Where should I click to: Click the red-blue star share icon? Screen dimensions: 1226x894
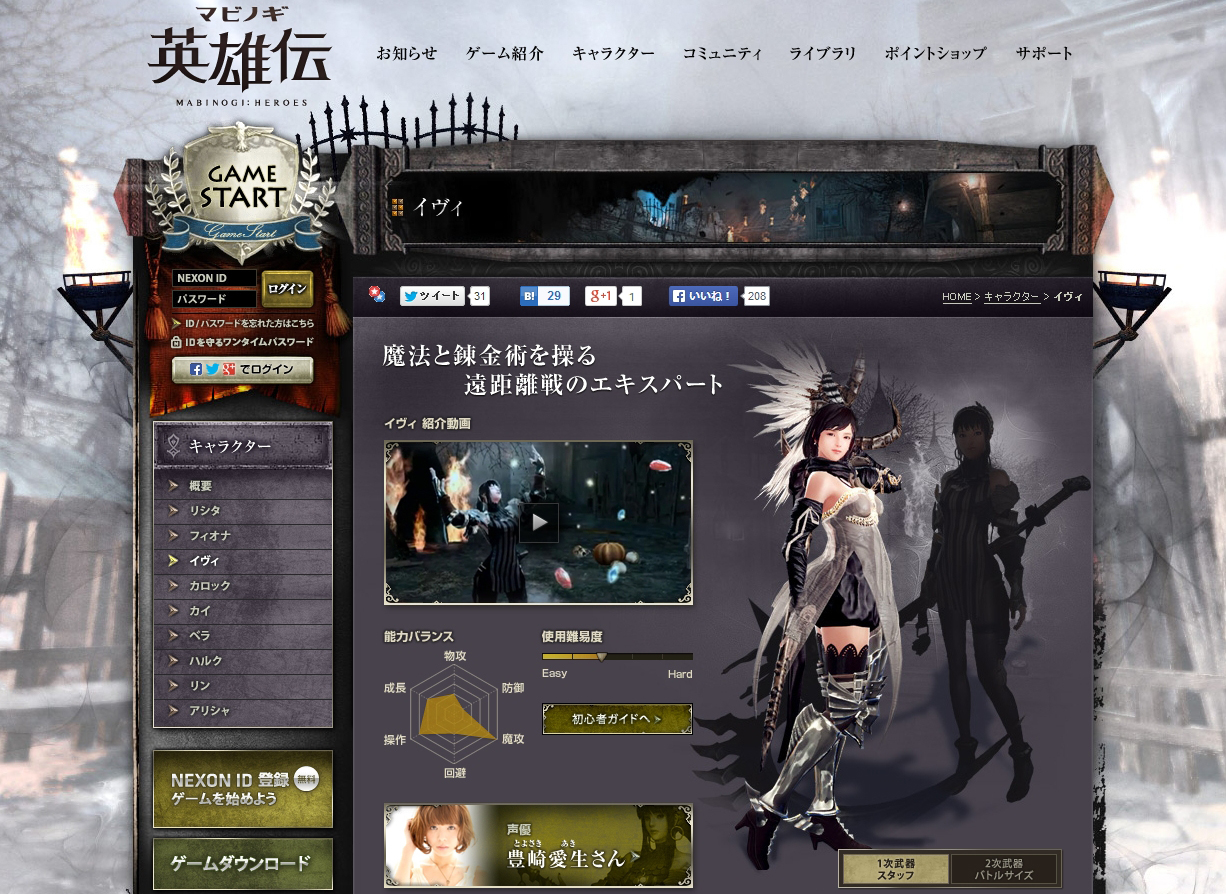[377, 294]
